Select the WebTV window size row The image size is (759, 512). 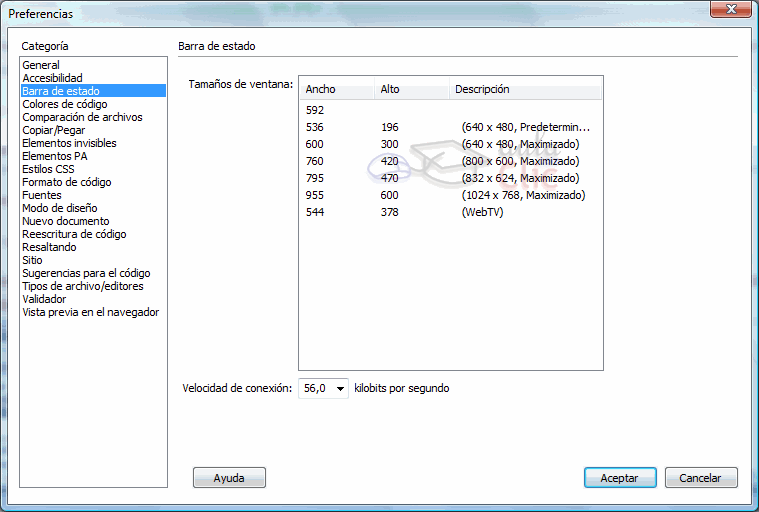(x=450, y=212)
